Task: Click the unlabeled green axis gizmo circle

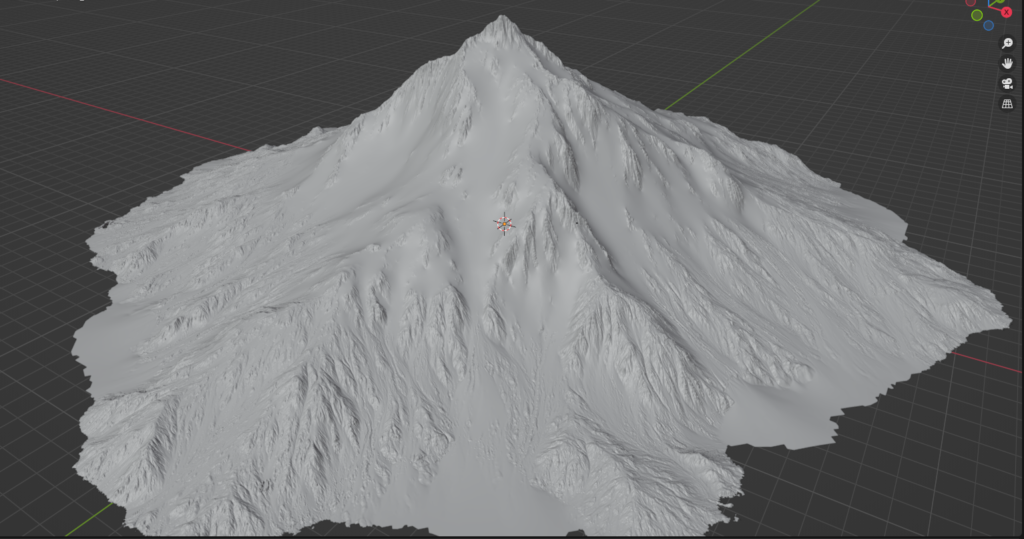Action: [x=977, y=15]
